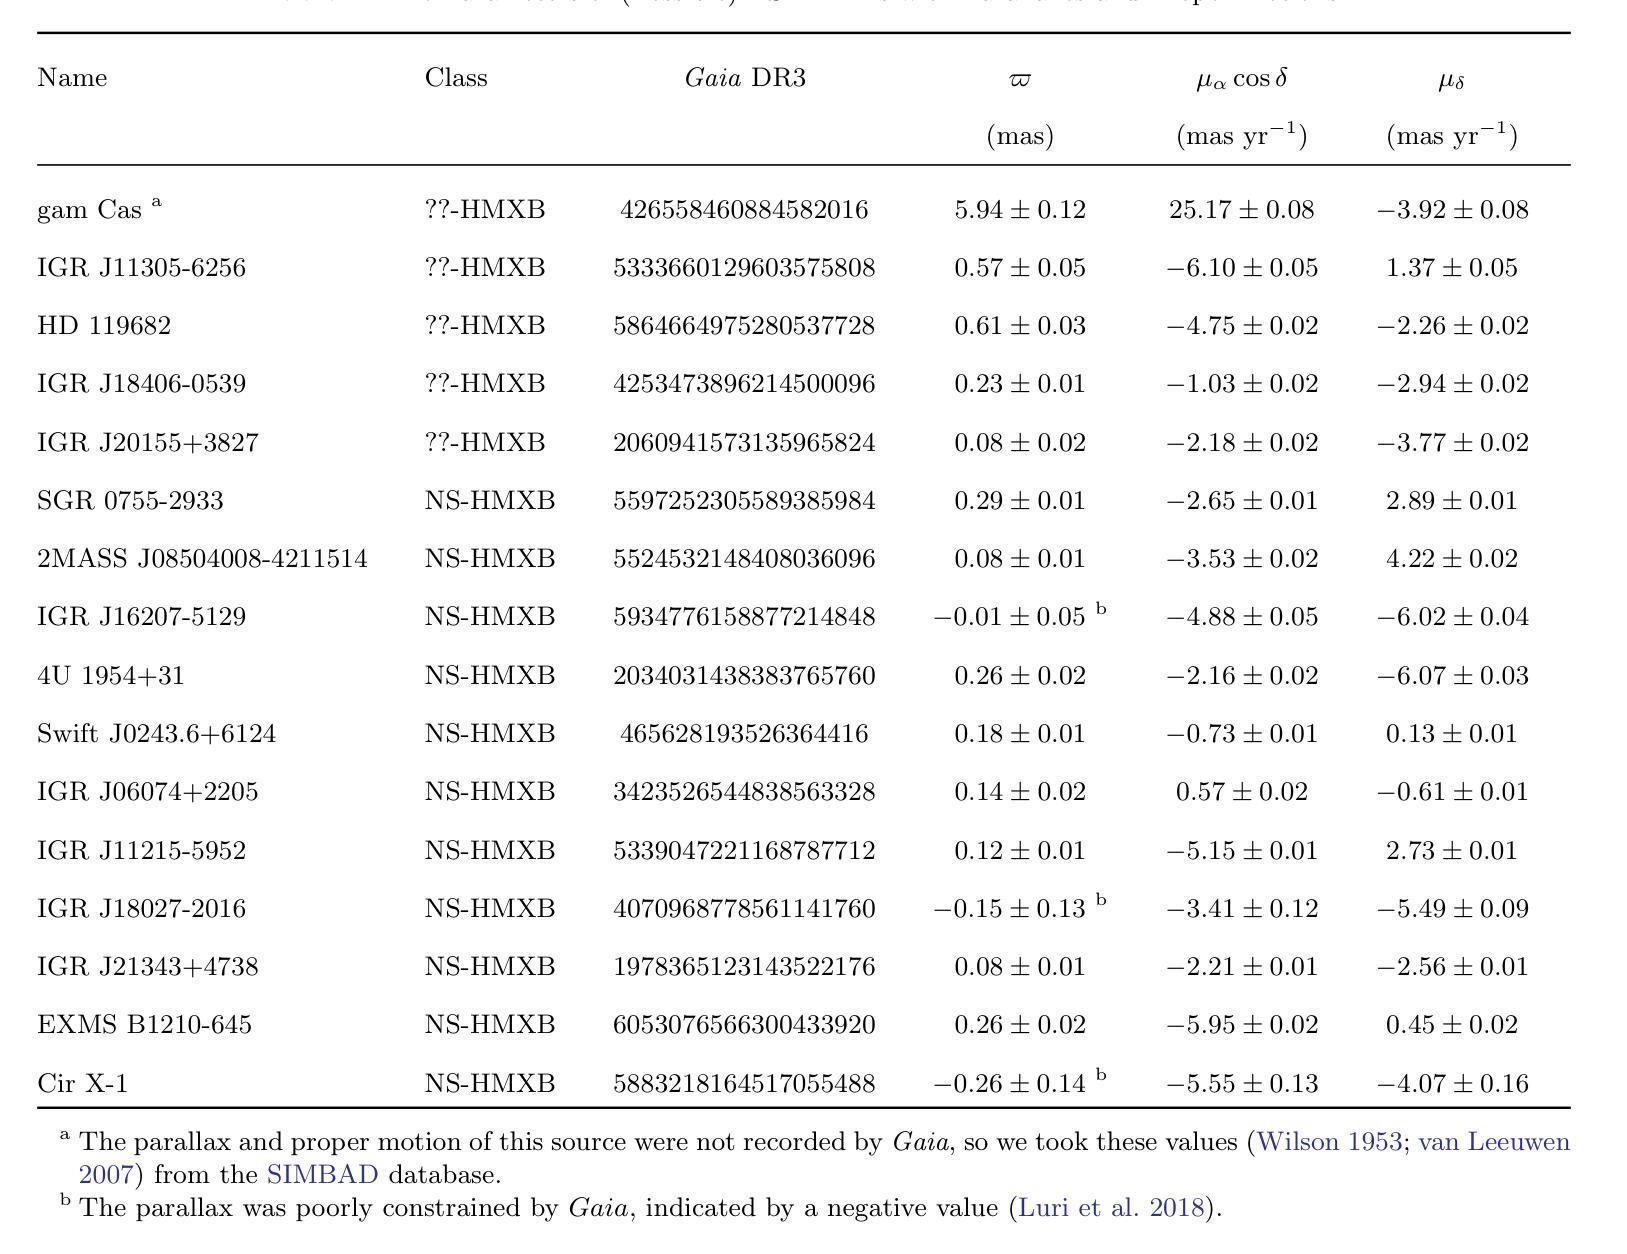The image size is (1627, 1254).
Task: Select the parallax value −0.15 ± 0.13
Action: tap(1010, 909)
